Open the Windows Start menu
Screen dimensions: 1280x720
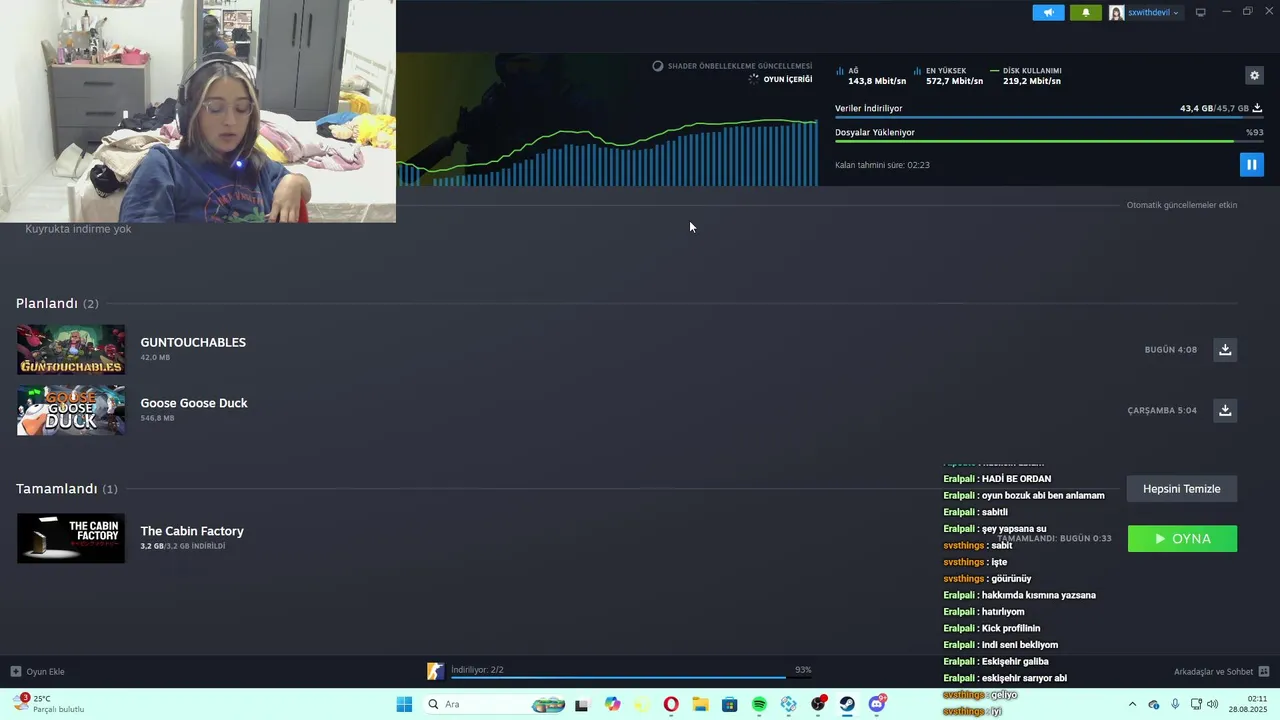(x=404, y=704)
